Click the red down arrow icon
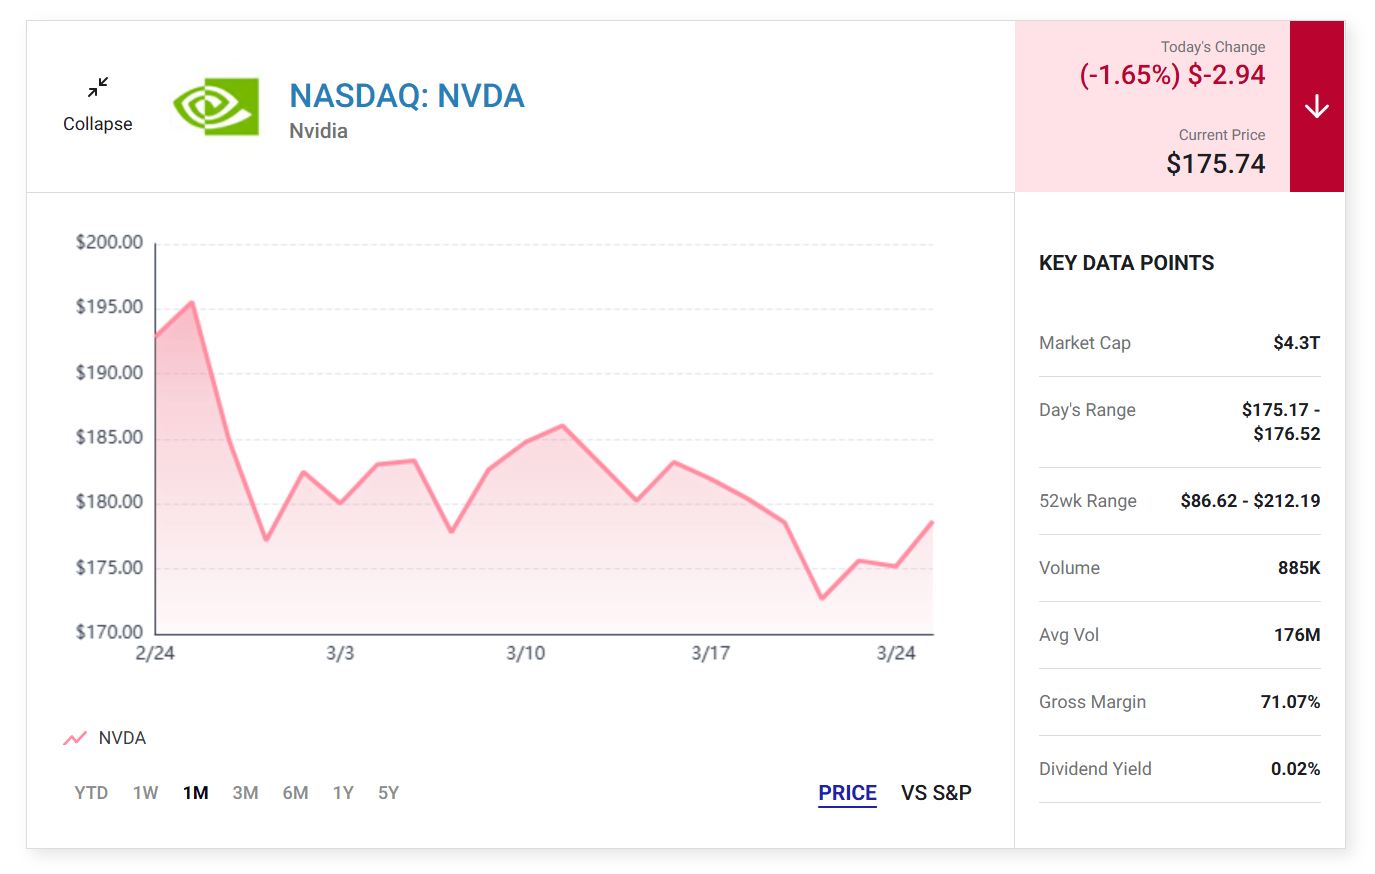 point(1316,107)
